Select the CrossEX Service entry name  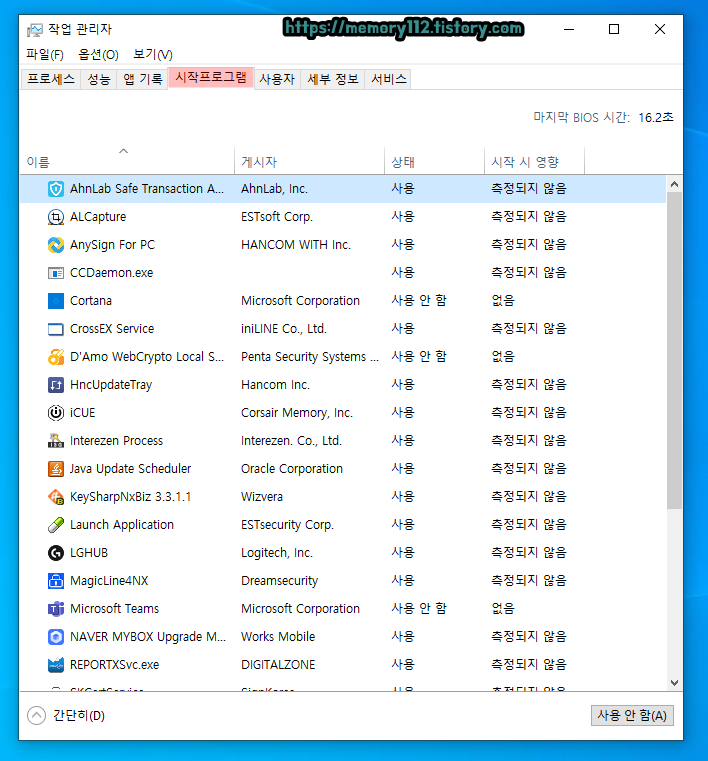coord(112,329)
